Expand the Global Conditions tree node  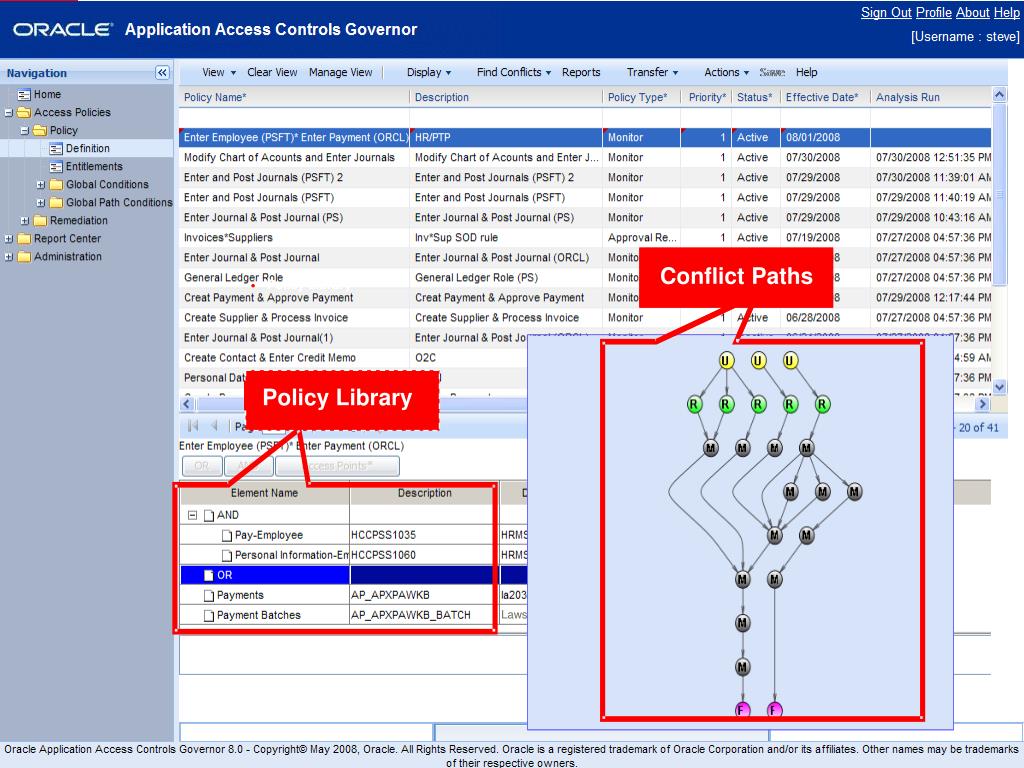40,185
